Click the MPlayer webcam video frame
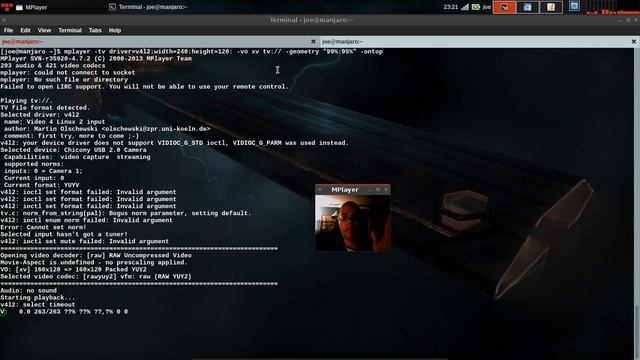 353,223
